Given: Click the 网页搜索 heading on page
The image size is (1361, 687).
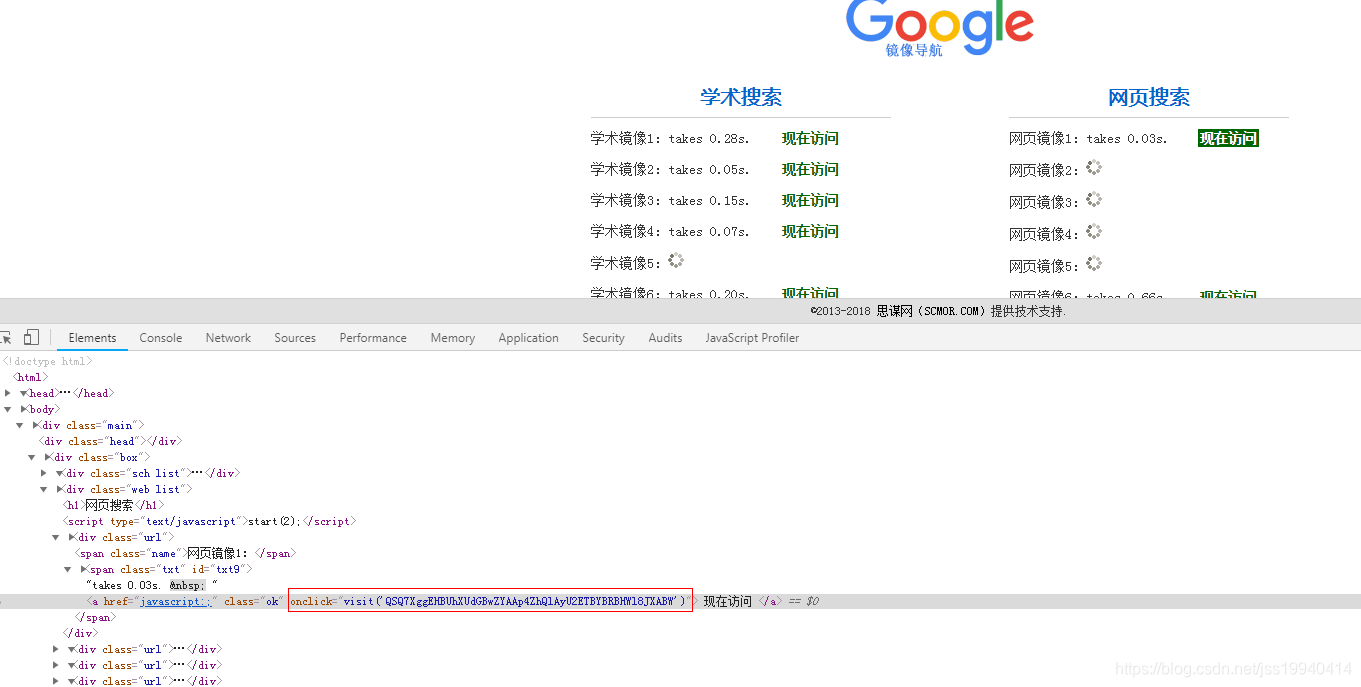Looking at the screenshot, I should [x=1149, y=97].
